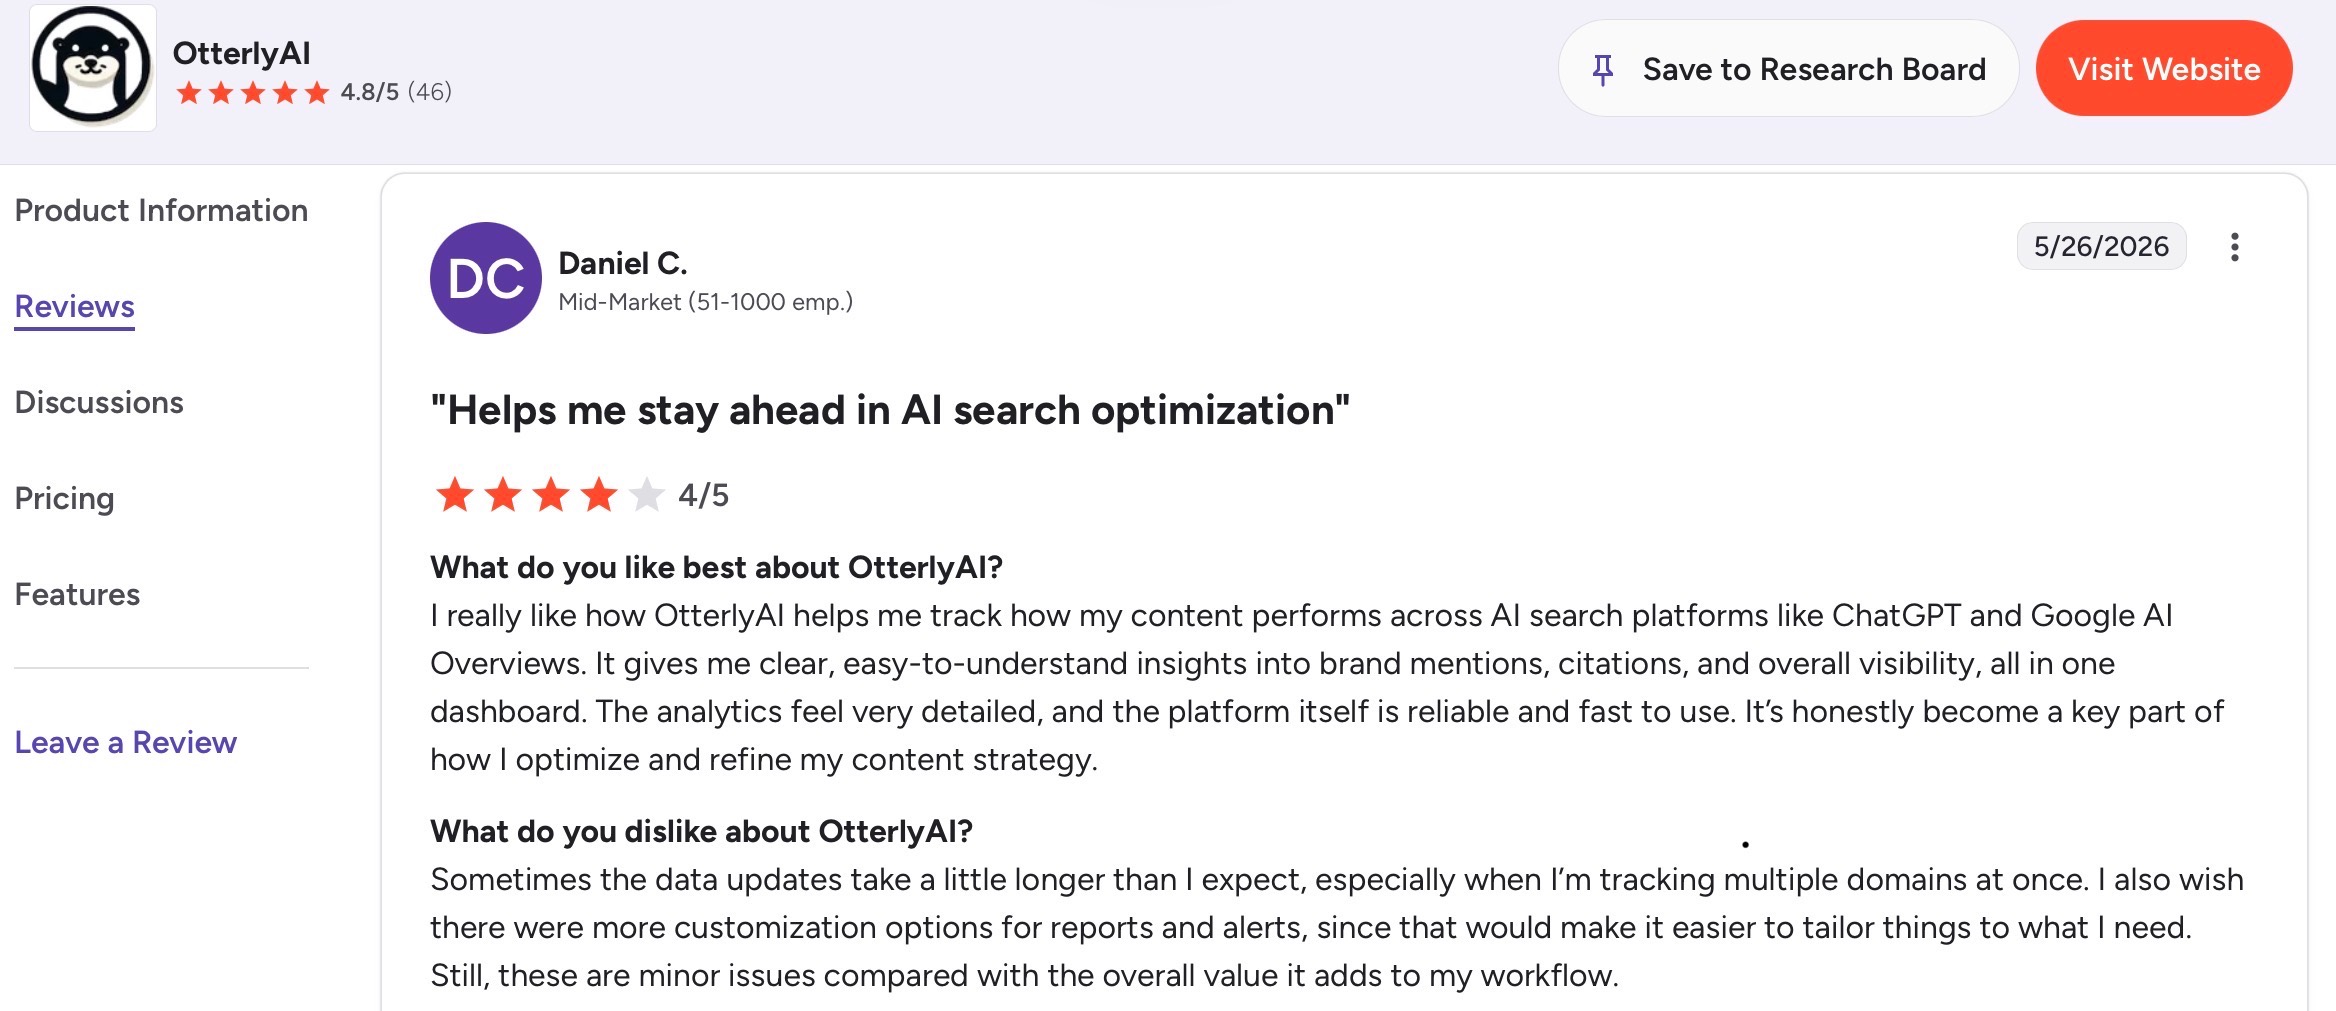
Task: Click the Leave a Review link
Action: tap(126, 742)
